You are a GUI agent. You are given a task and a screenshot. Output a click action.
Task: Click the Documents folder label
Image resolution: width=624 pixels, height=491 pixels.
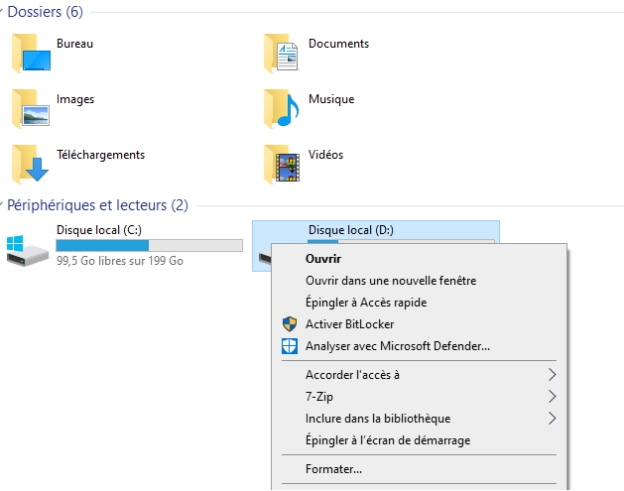click(339, 43)
